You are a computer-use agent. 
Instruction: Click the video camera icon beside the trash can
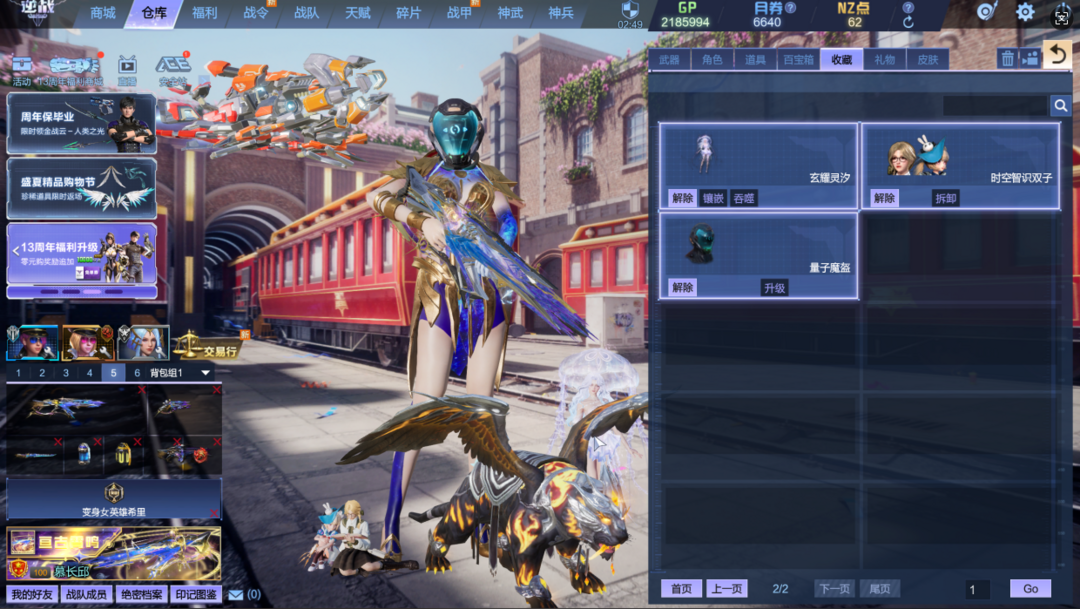(1030, 59)
